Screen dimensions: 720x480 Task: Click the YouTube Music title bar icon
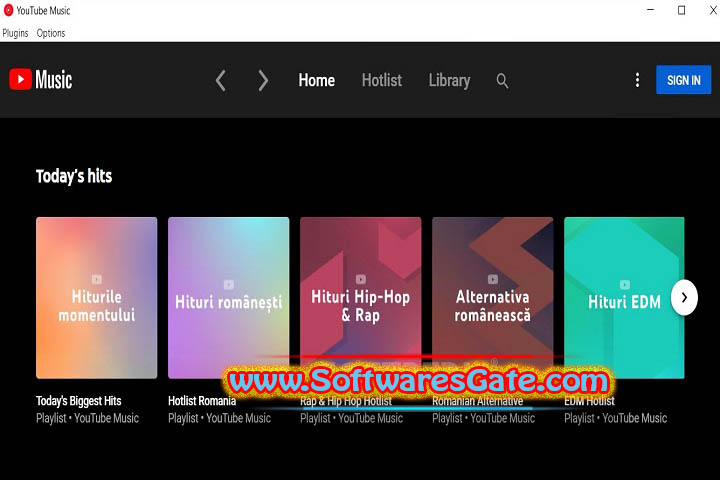[x=8, y=10]
